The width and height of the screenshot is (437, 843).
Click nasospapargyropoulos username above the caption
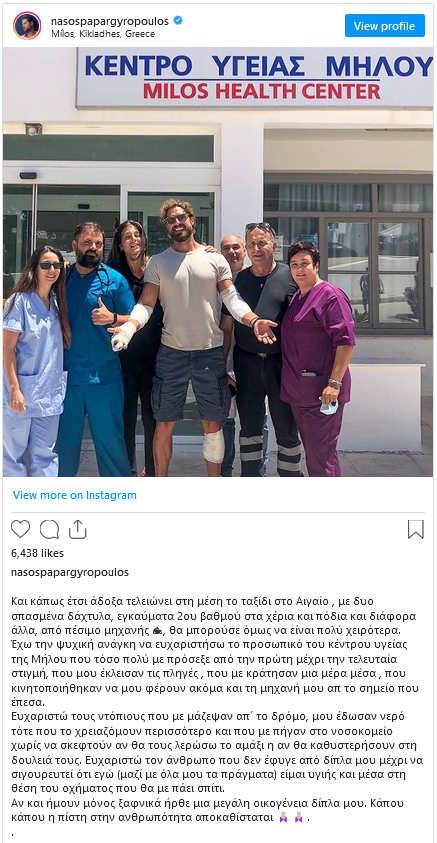click(70, 573)
